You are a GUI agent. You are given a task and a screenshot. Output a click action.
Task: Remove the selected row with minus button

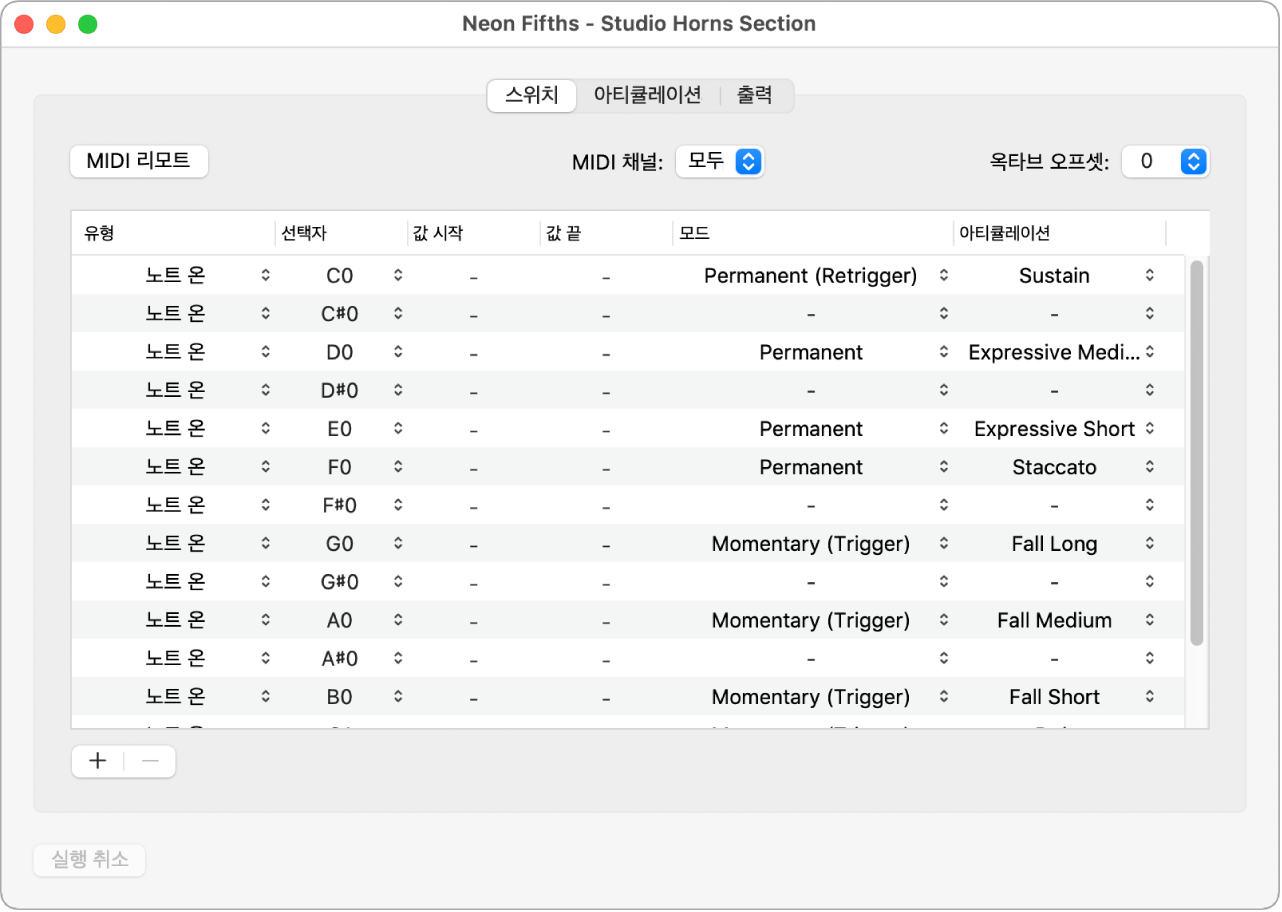click(150, 761)
